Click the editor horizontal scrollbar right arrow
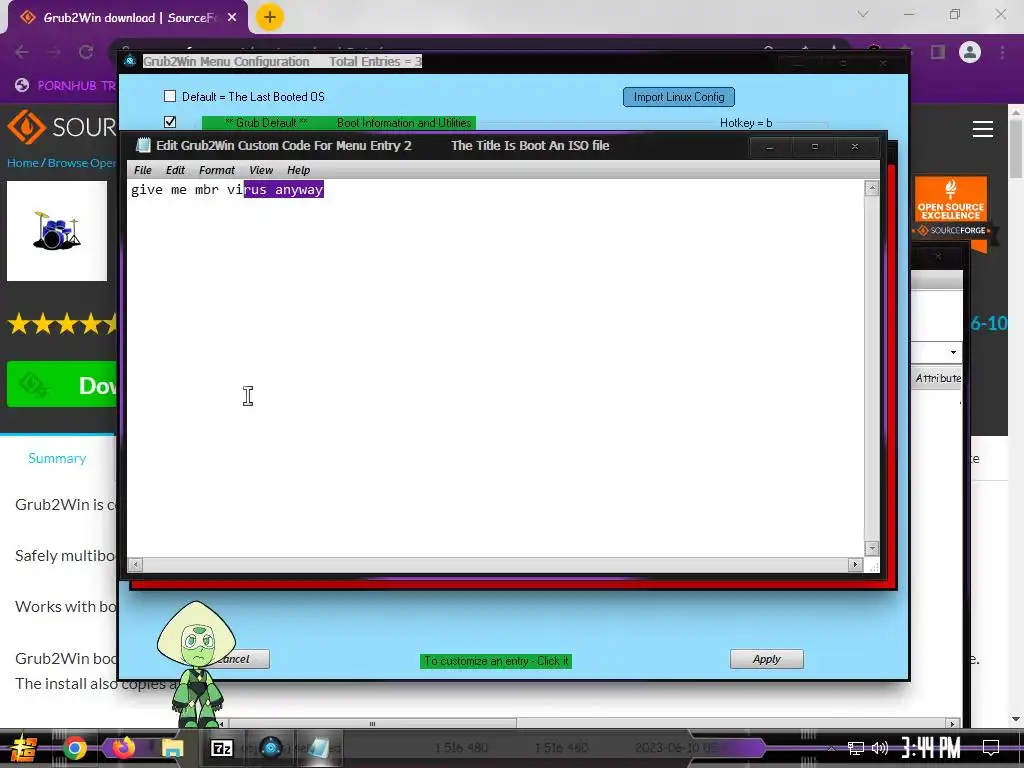Viewport: 1024px width, 768px height. [x=856, y=564]
